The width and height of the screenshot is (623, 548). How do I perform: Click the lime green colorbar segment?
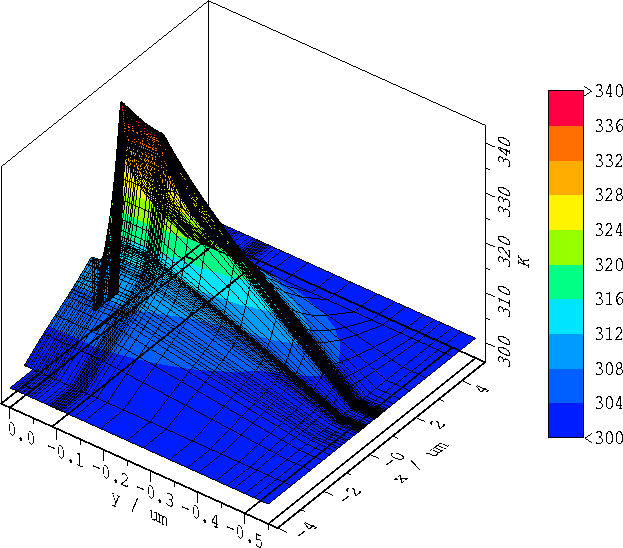[566, 248]
